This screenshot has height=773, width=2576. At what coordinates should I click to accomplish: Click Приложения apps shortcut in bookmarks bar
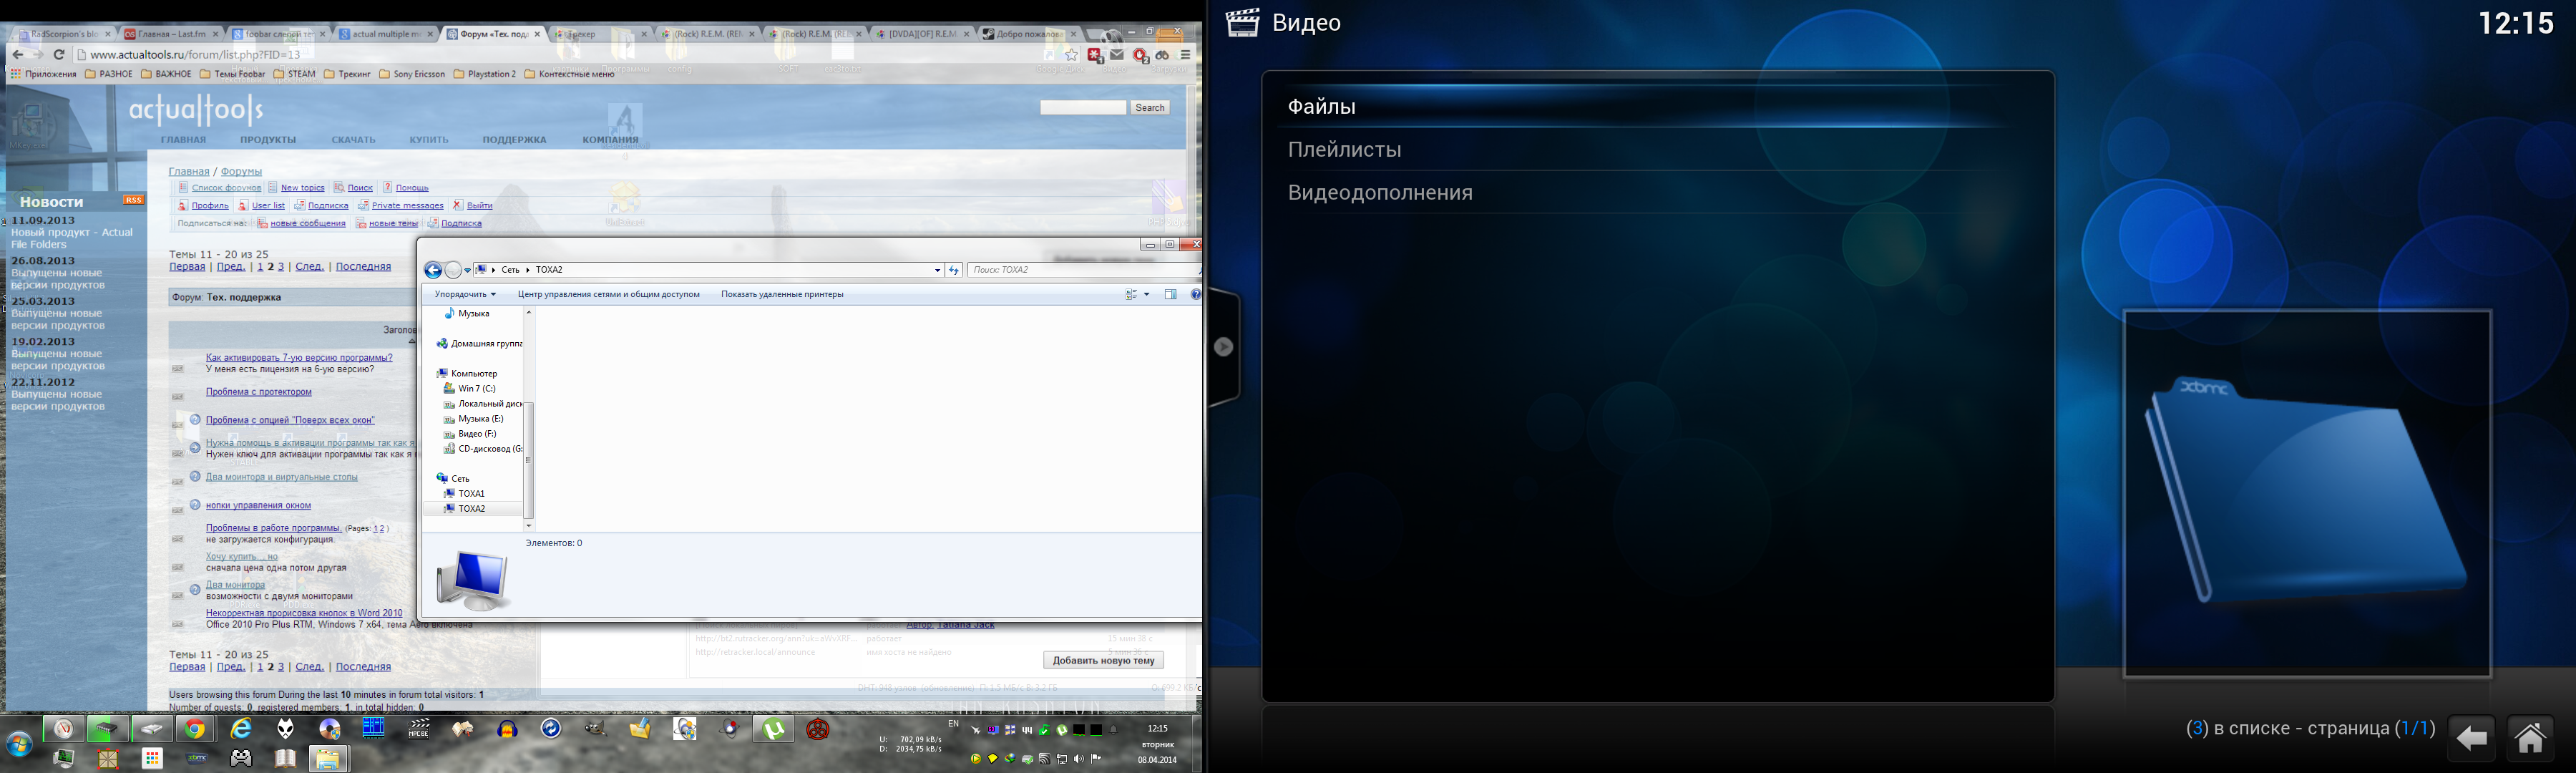[x=43, y=74]
